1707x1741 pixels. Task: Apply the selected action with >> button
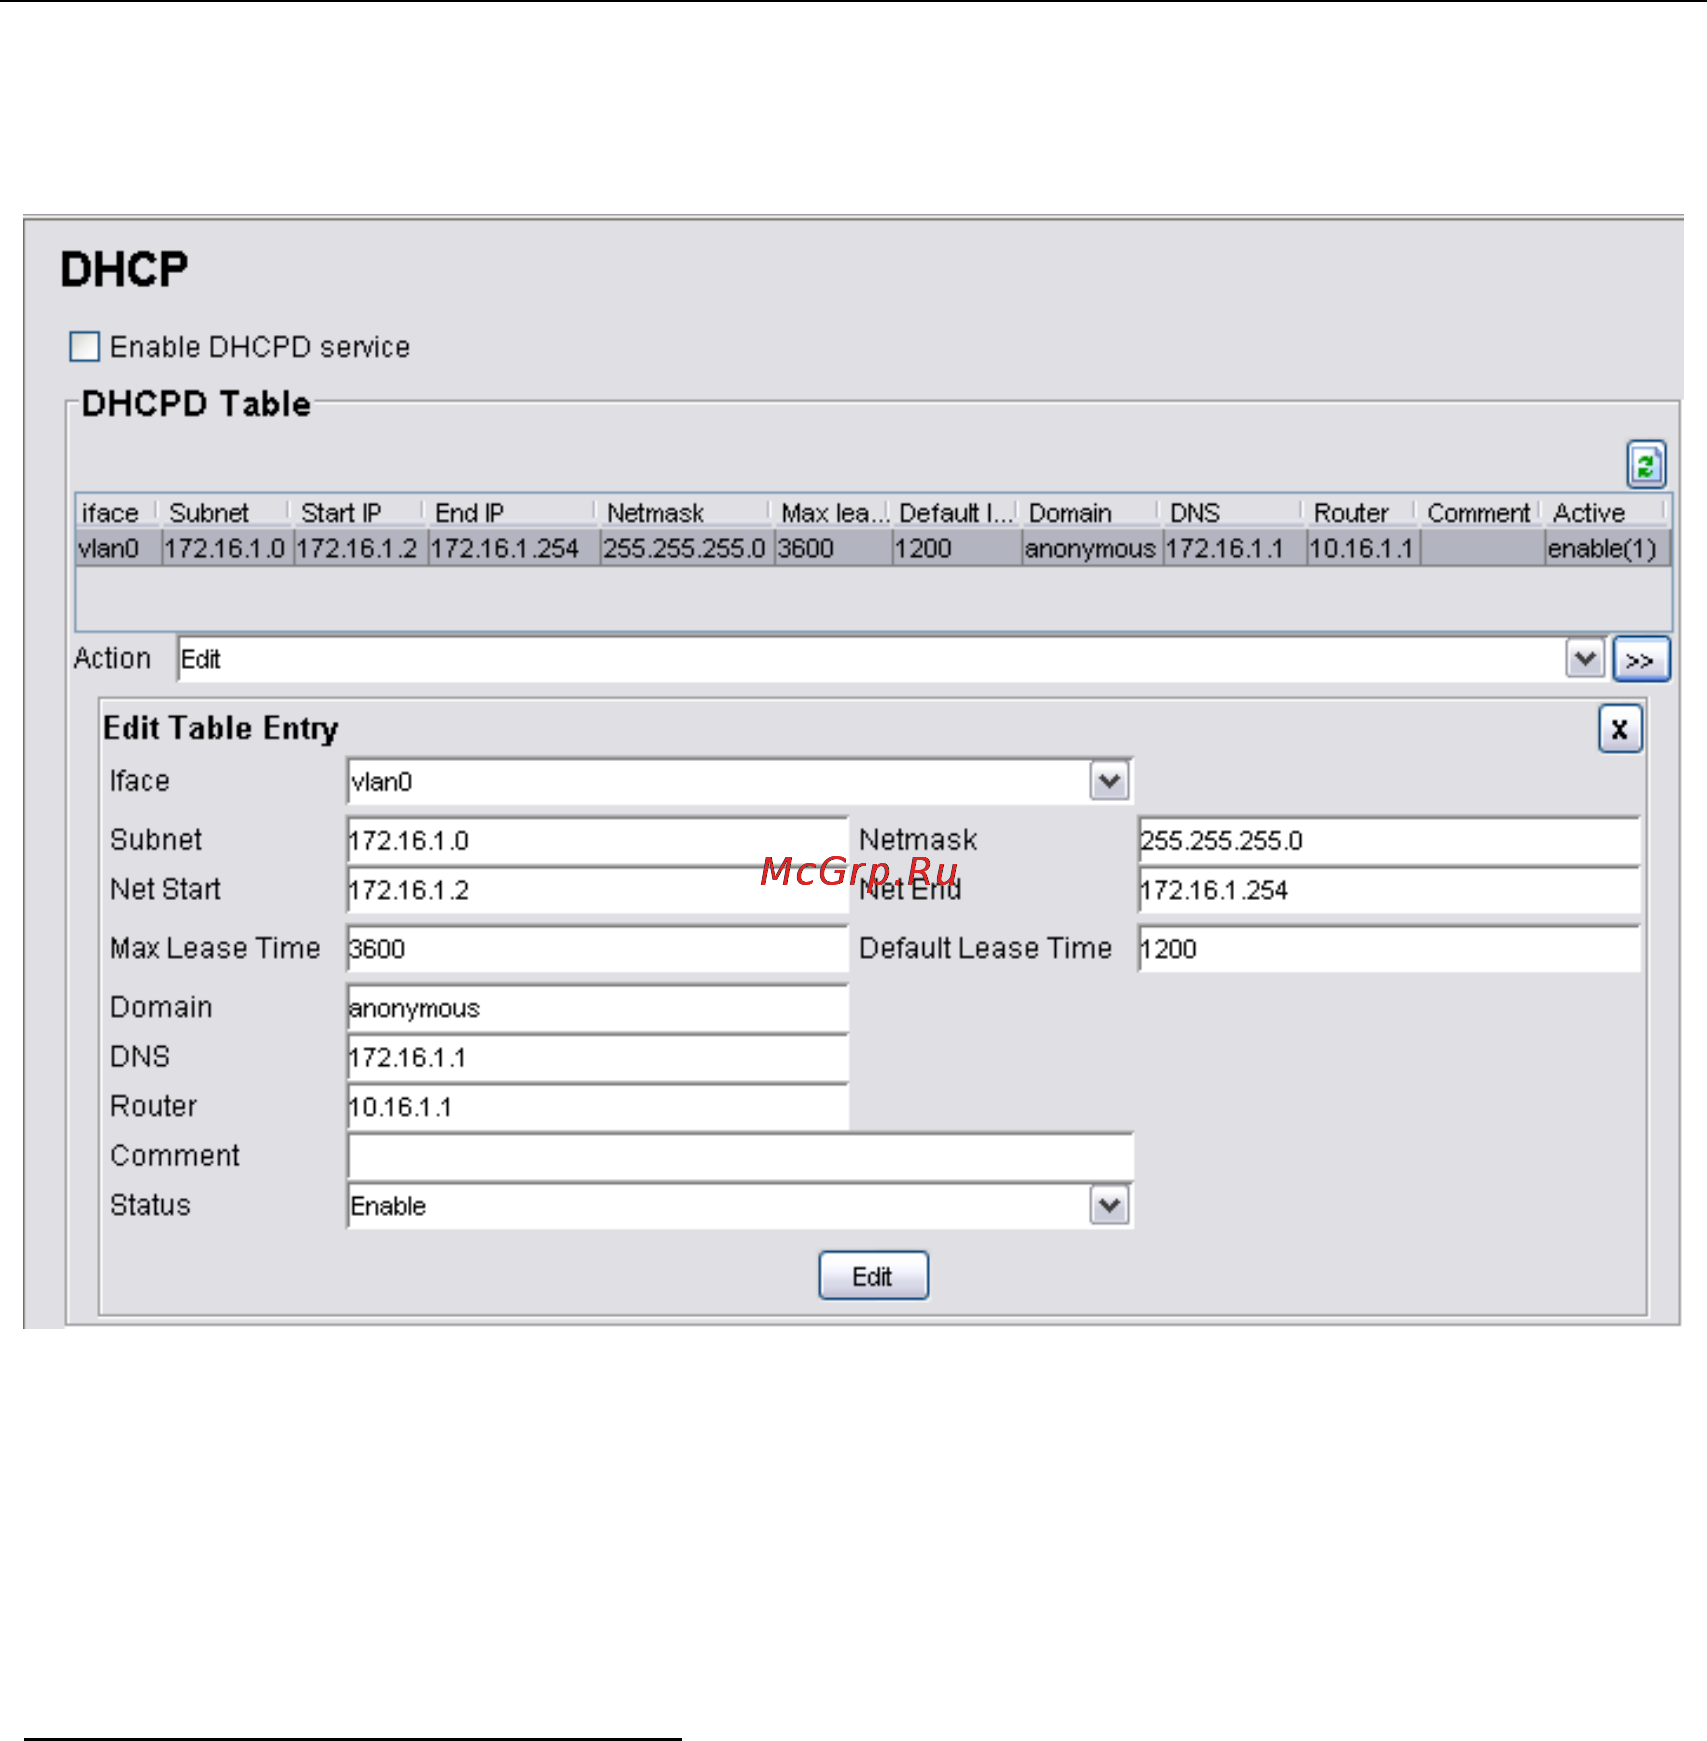coord(1640,660)
